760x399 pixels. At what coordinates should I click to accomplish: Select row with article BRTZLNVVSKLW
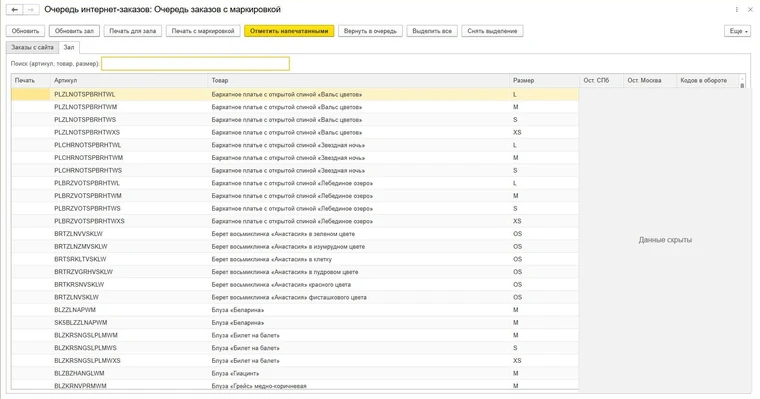point(295,234)
